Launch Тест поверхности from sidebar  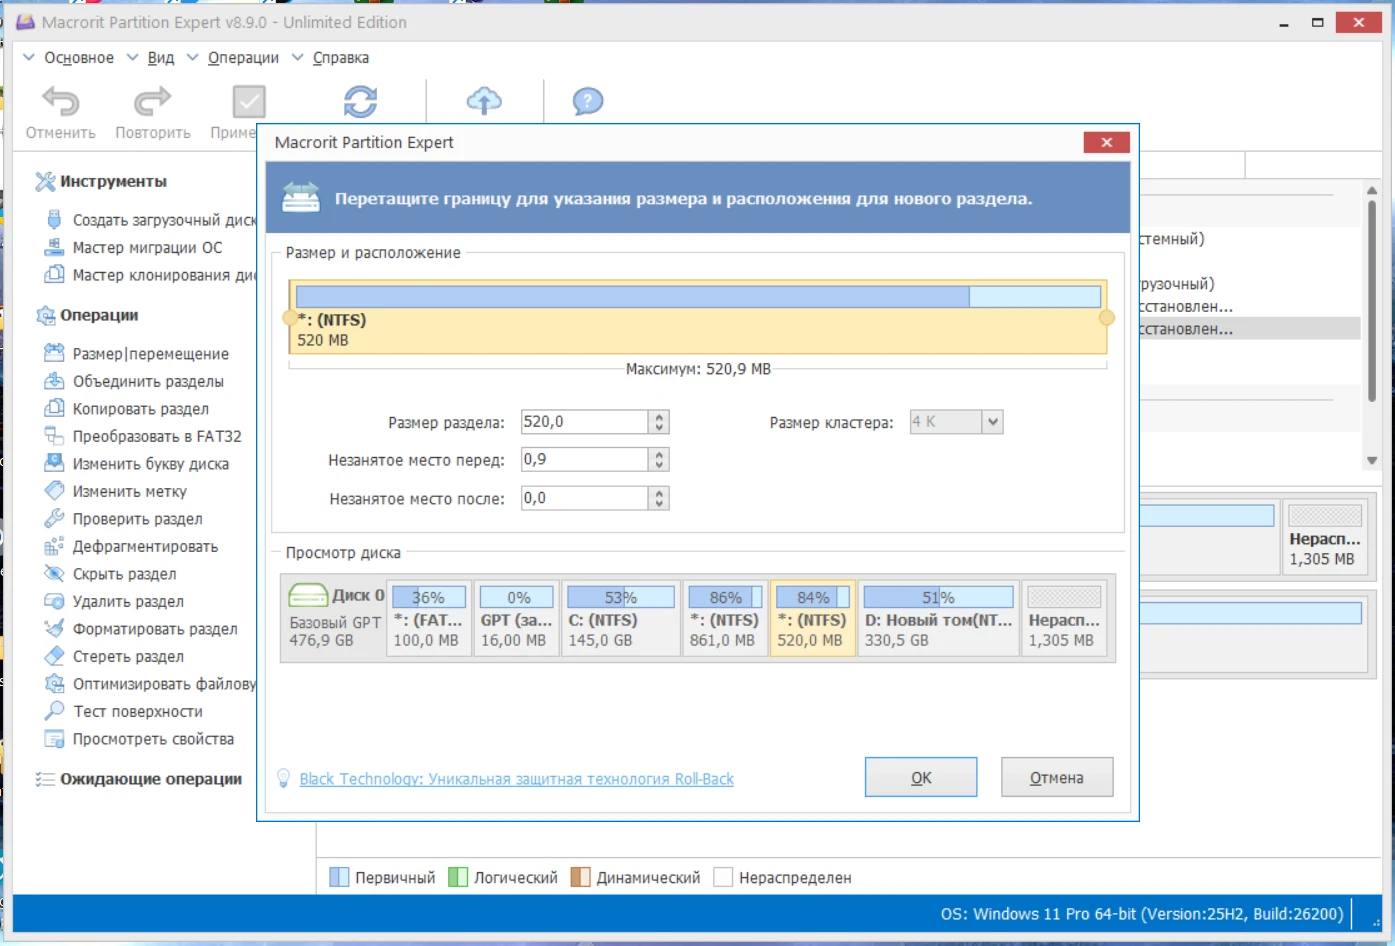tap(137, 712)
